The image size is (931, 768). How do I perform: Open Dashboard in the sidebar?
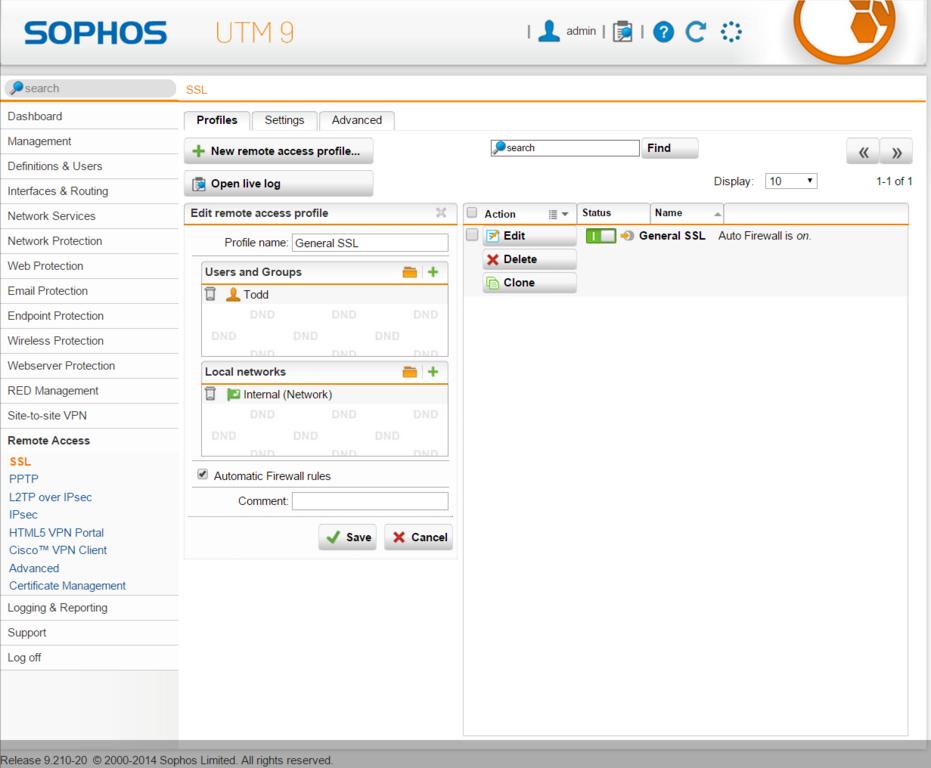(89, 116)
